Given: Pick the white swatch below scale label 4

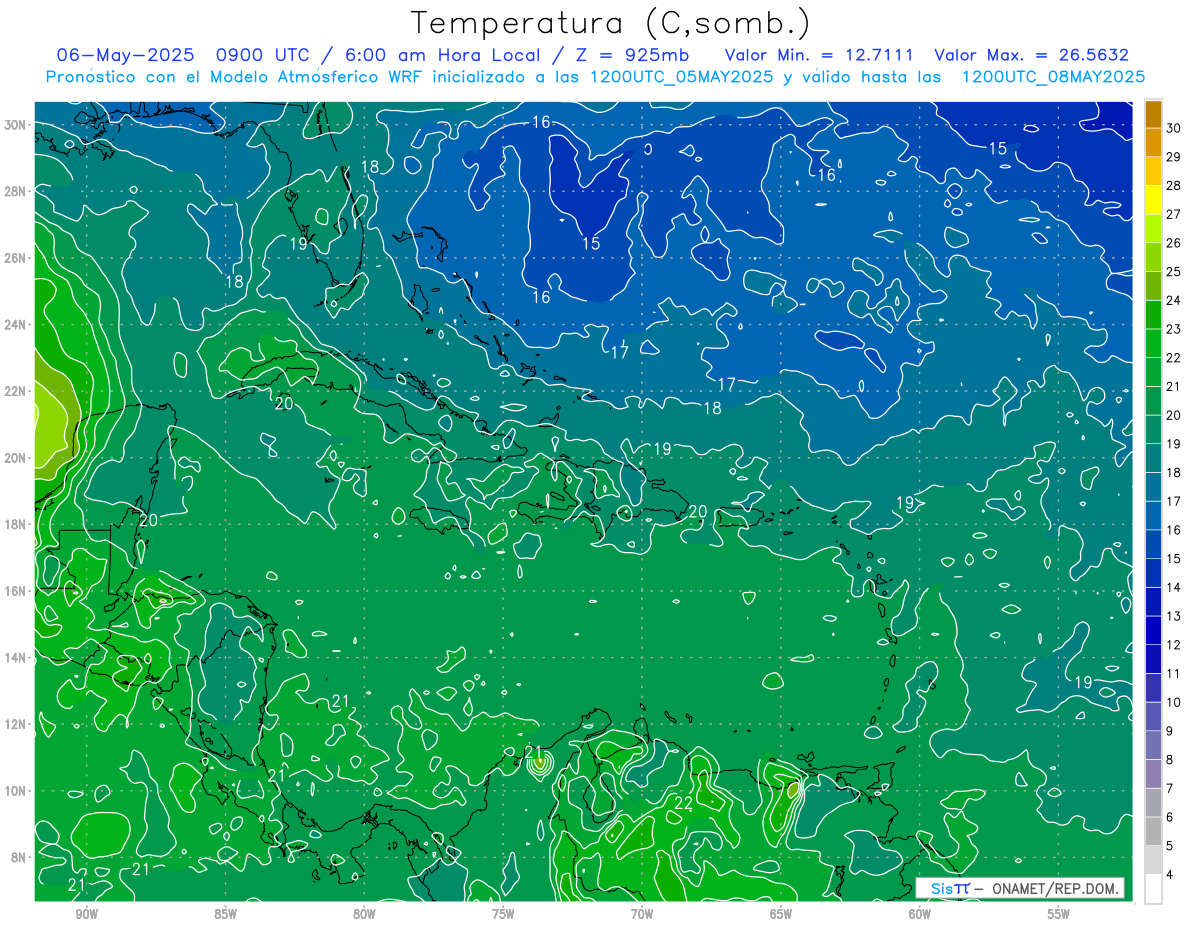Looking at the screenshot, I should (x=1153, y=889).
